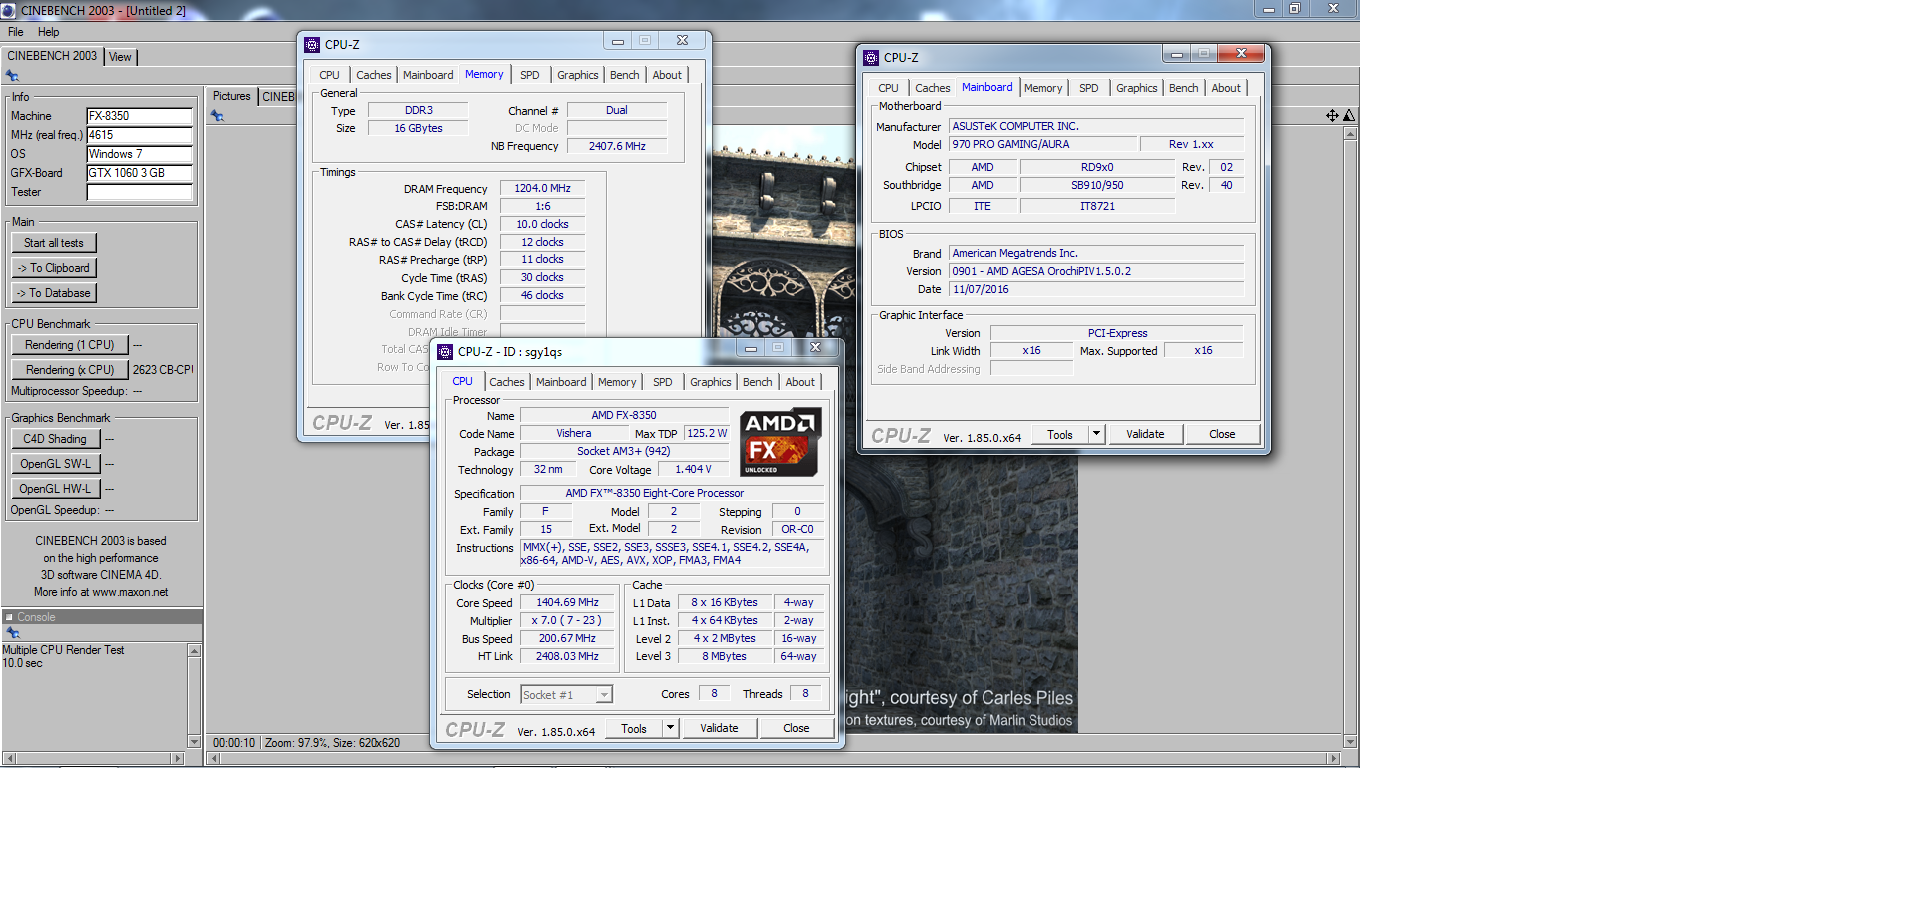The width and height of the screenshot is (1914, 911).
Task: Expand the Socket #1 selection combo box
Action: pos(604,695)
